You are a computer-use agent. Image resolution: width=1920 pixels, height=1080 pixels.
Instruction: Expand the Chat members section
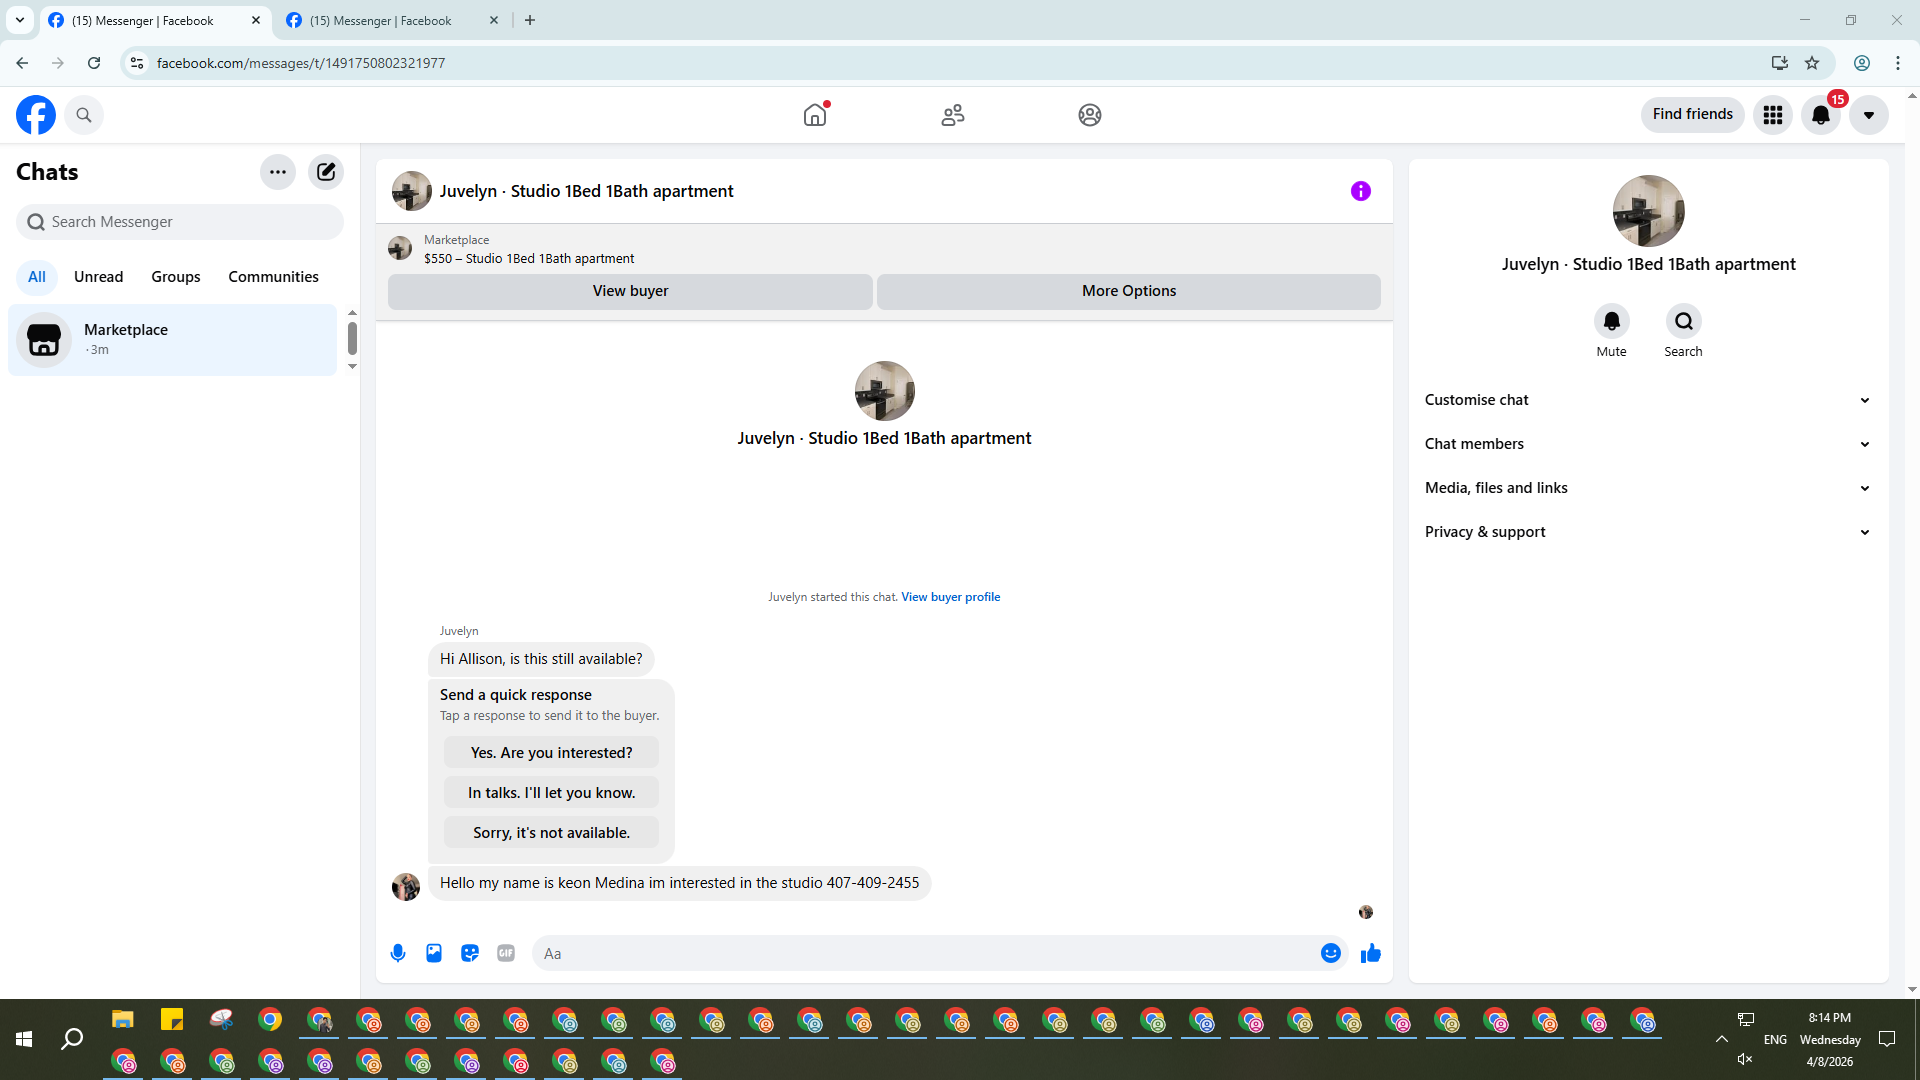1647,444
